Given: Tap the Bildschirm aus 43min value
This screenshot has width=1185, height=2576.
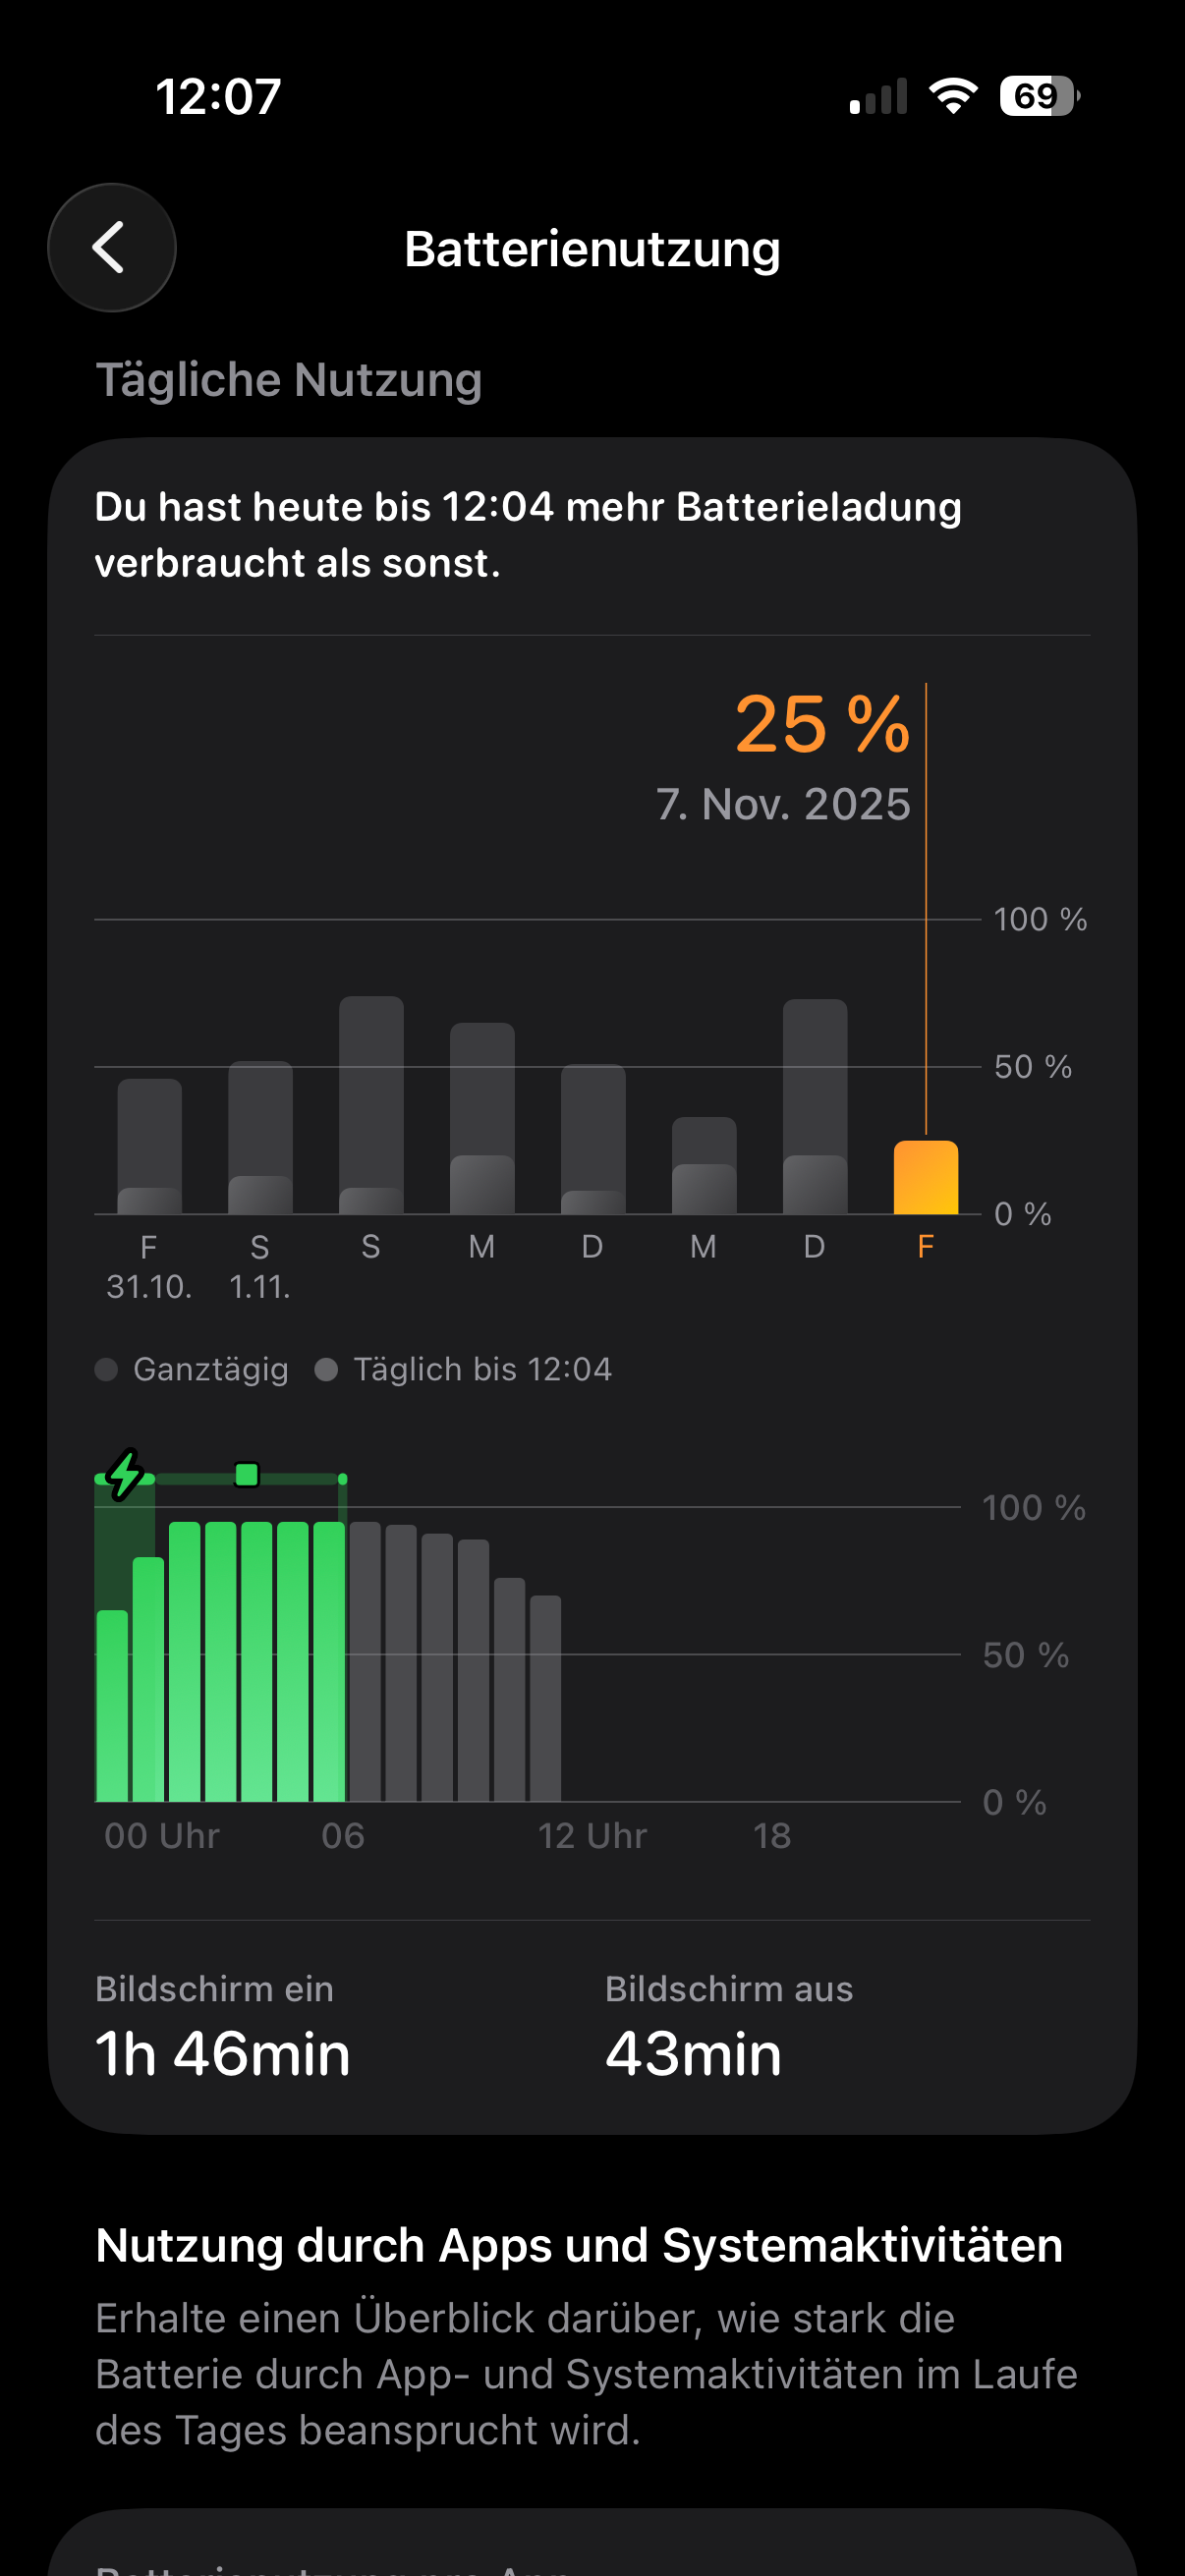Looking at the screenshot, I should click(x=693, y=2054).
